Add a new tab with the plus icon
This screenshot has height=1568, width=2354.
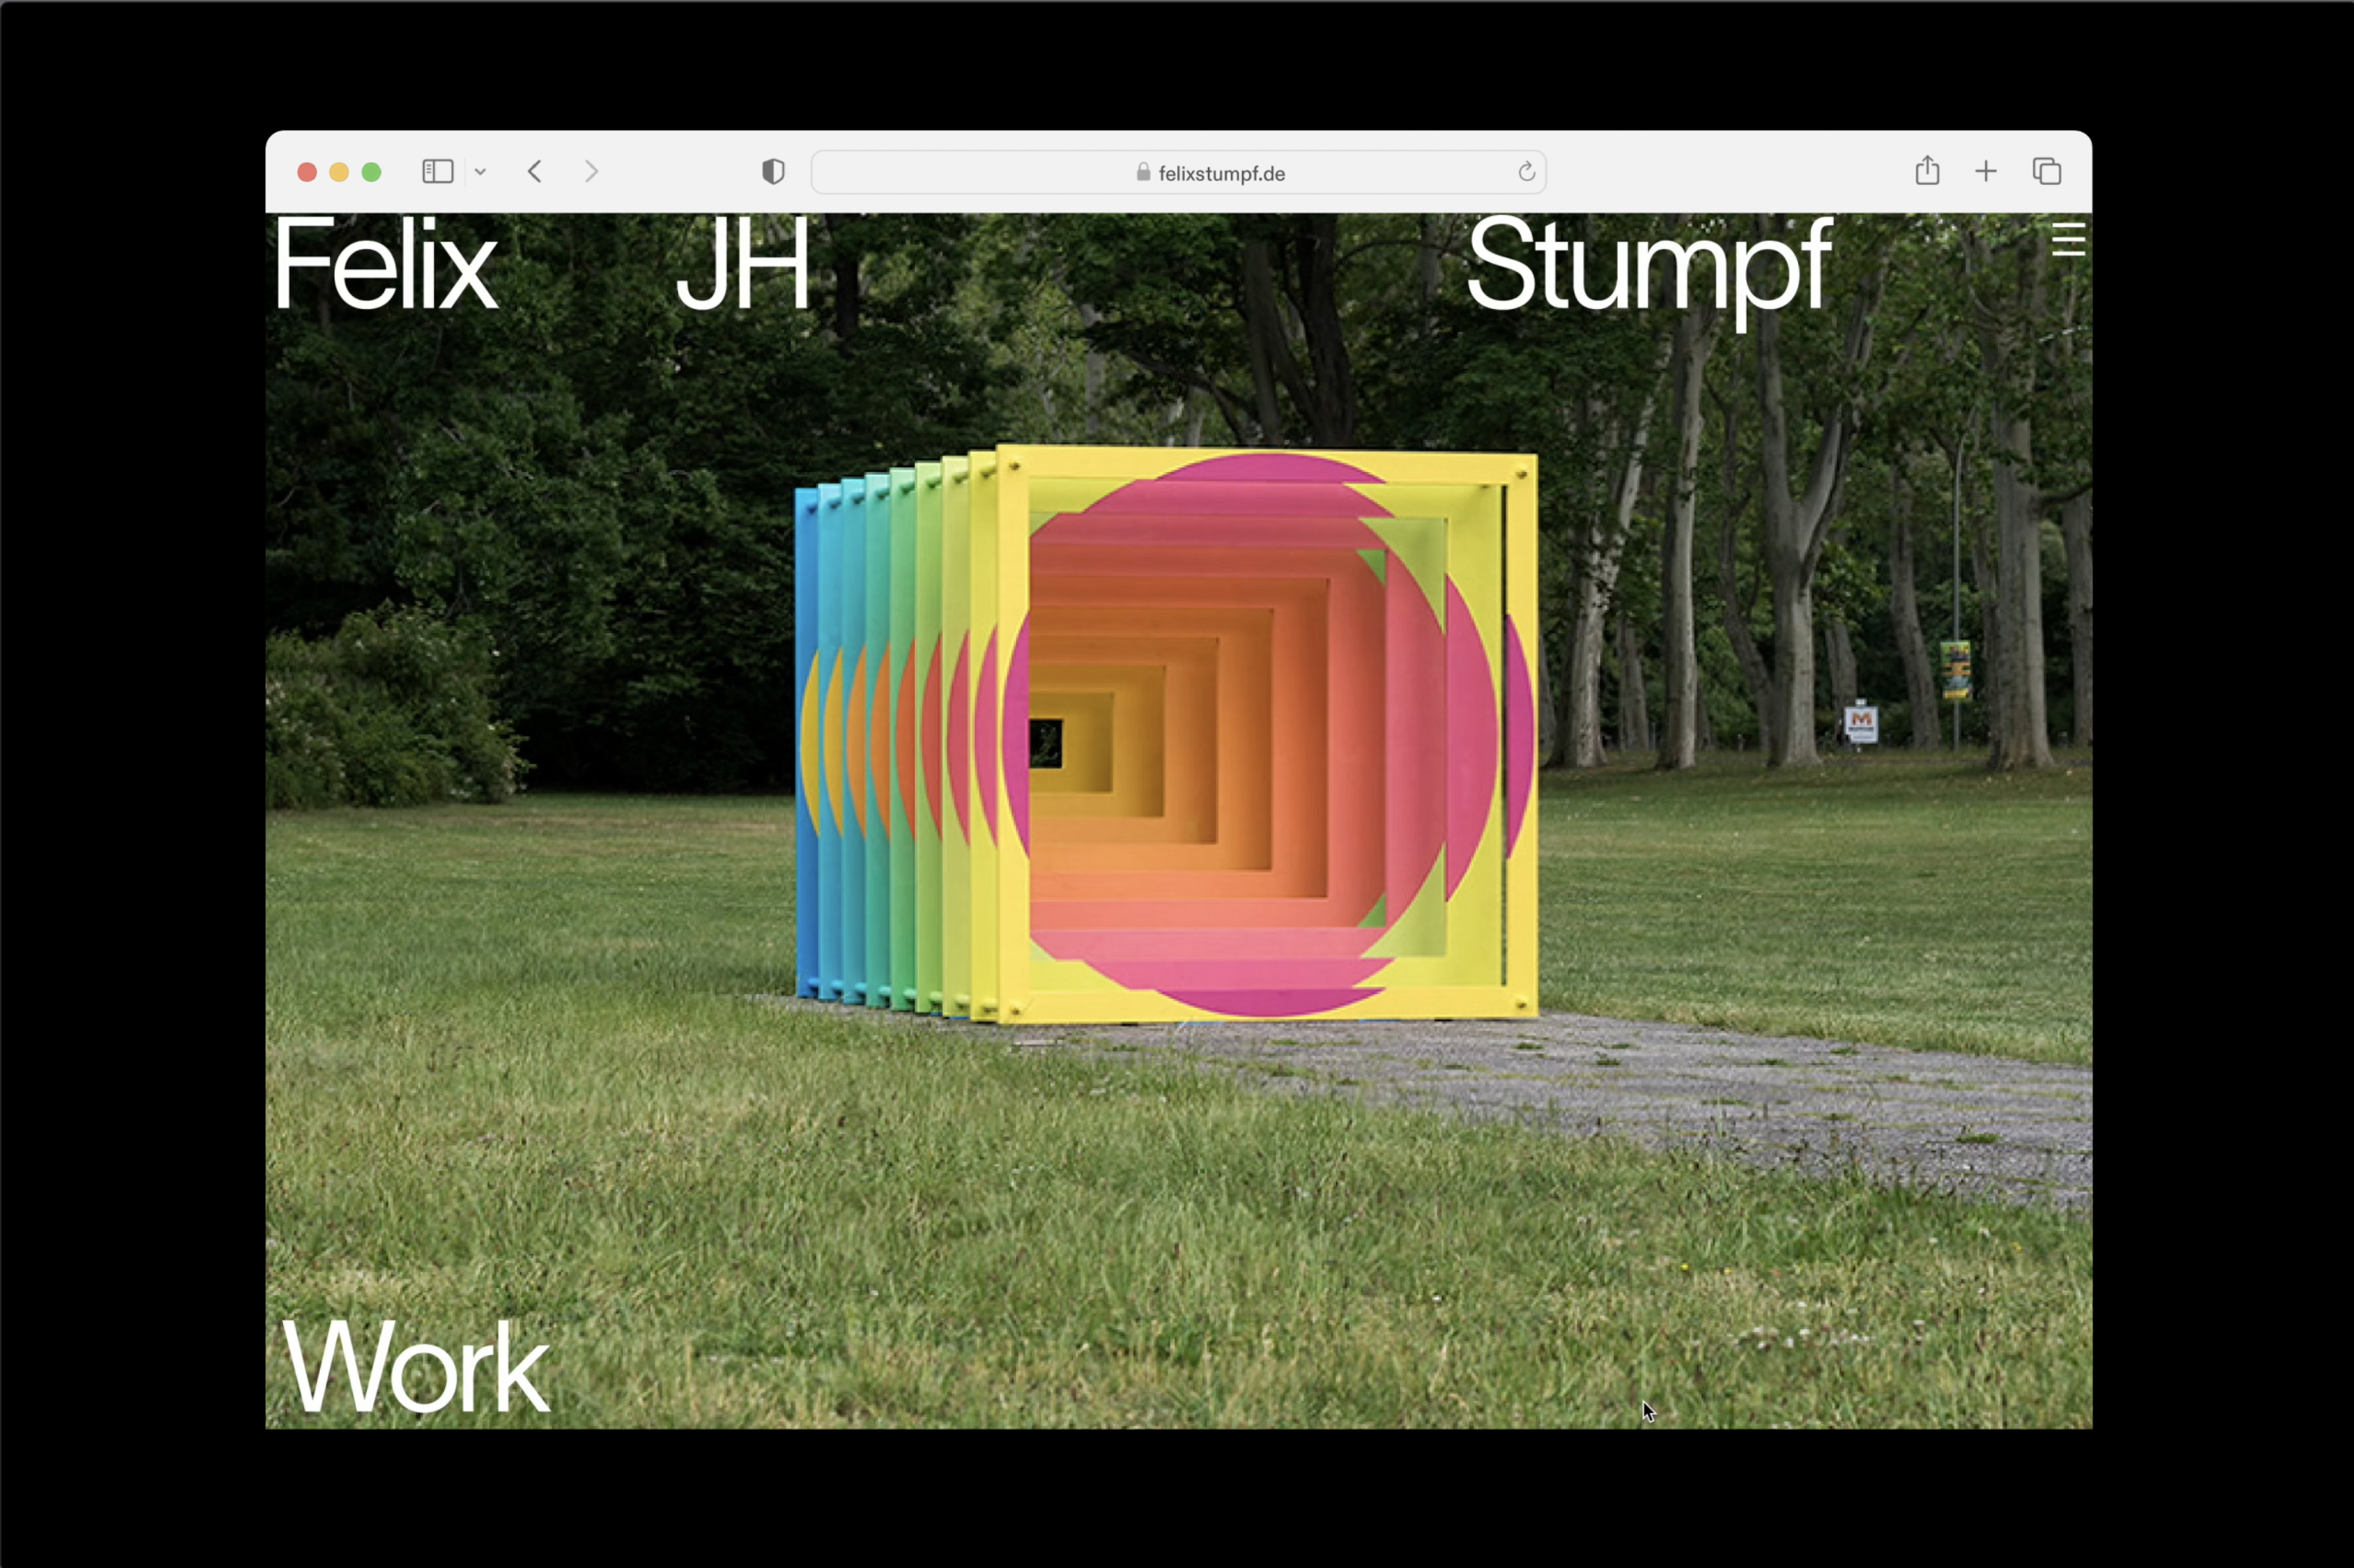coord(1986,172)
